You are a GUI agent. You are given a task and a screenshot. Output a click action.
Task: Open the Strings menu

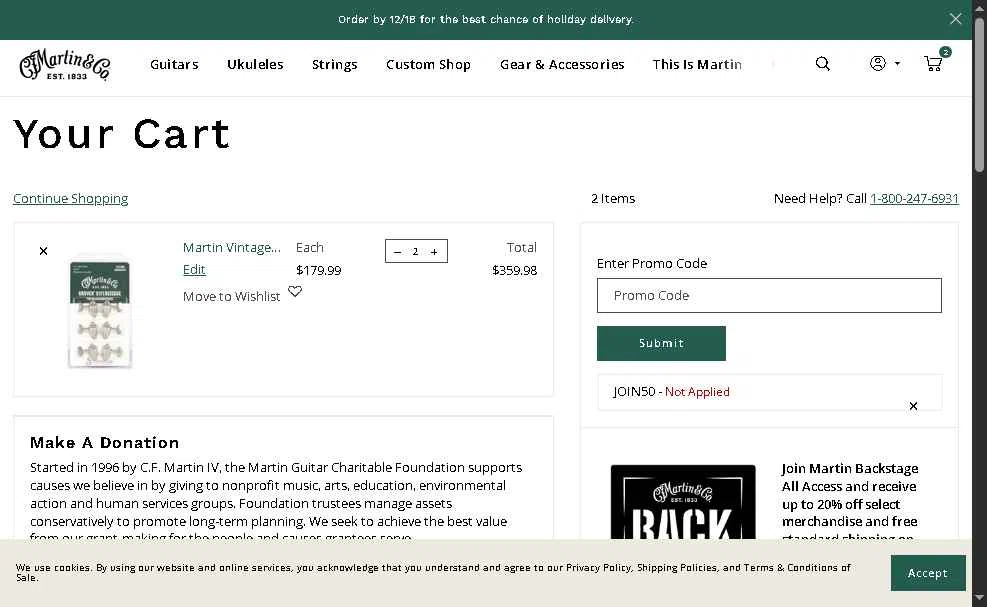tap(334, 64)
